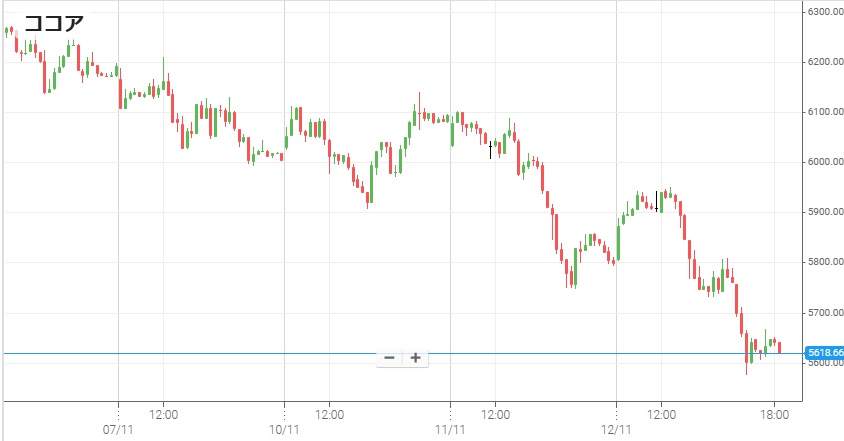The width and height of the screenshot is (844, 441).
Task: Click the plus zoom in button
Action: pos(415,358)
